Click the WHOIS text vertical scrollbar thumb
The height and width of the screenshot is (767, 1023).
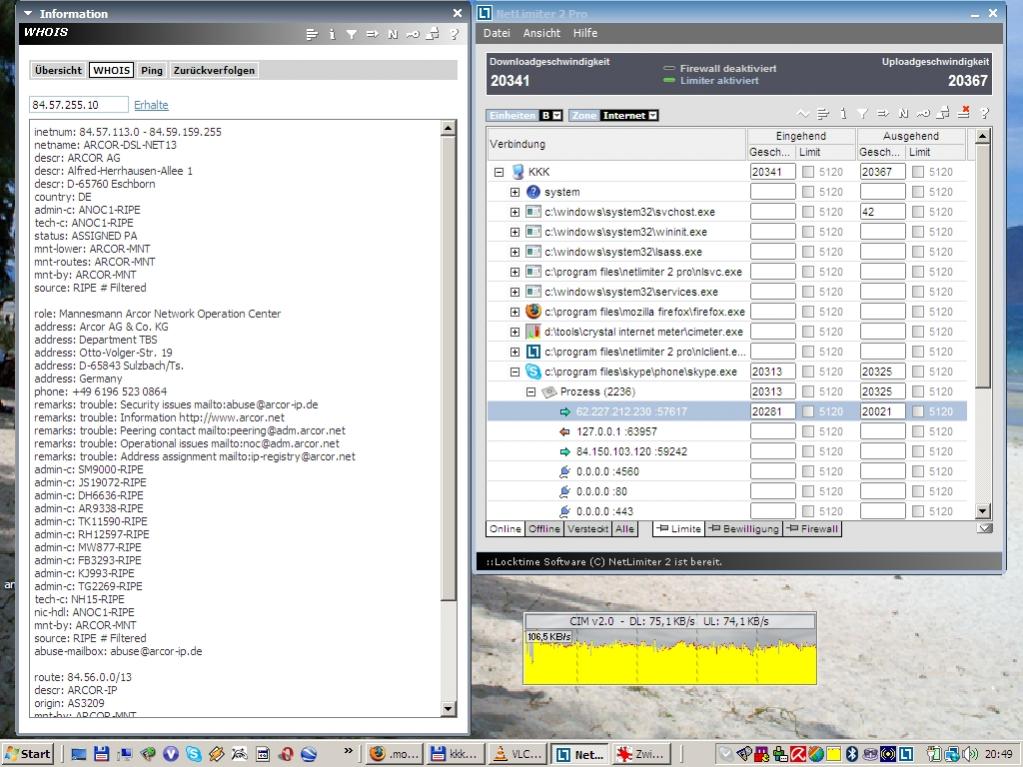pos(448,367)
